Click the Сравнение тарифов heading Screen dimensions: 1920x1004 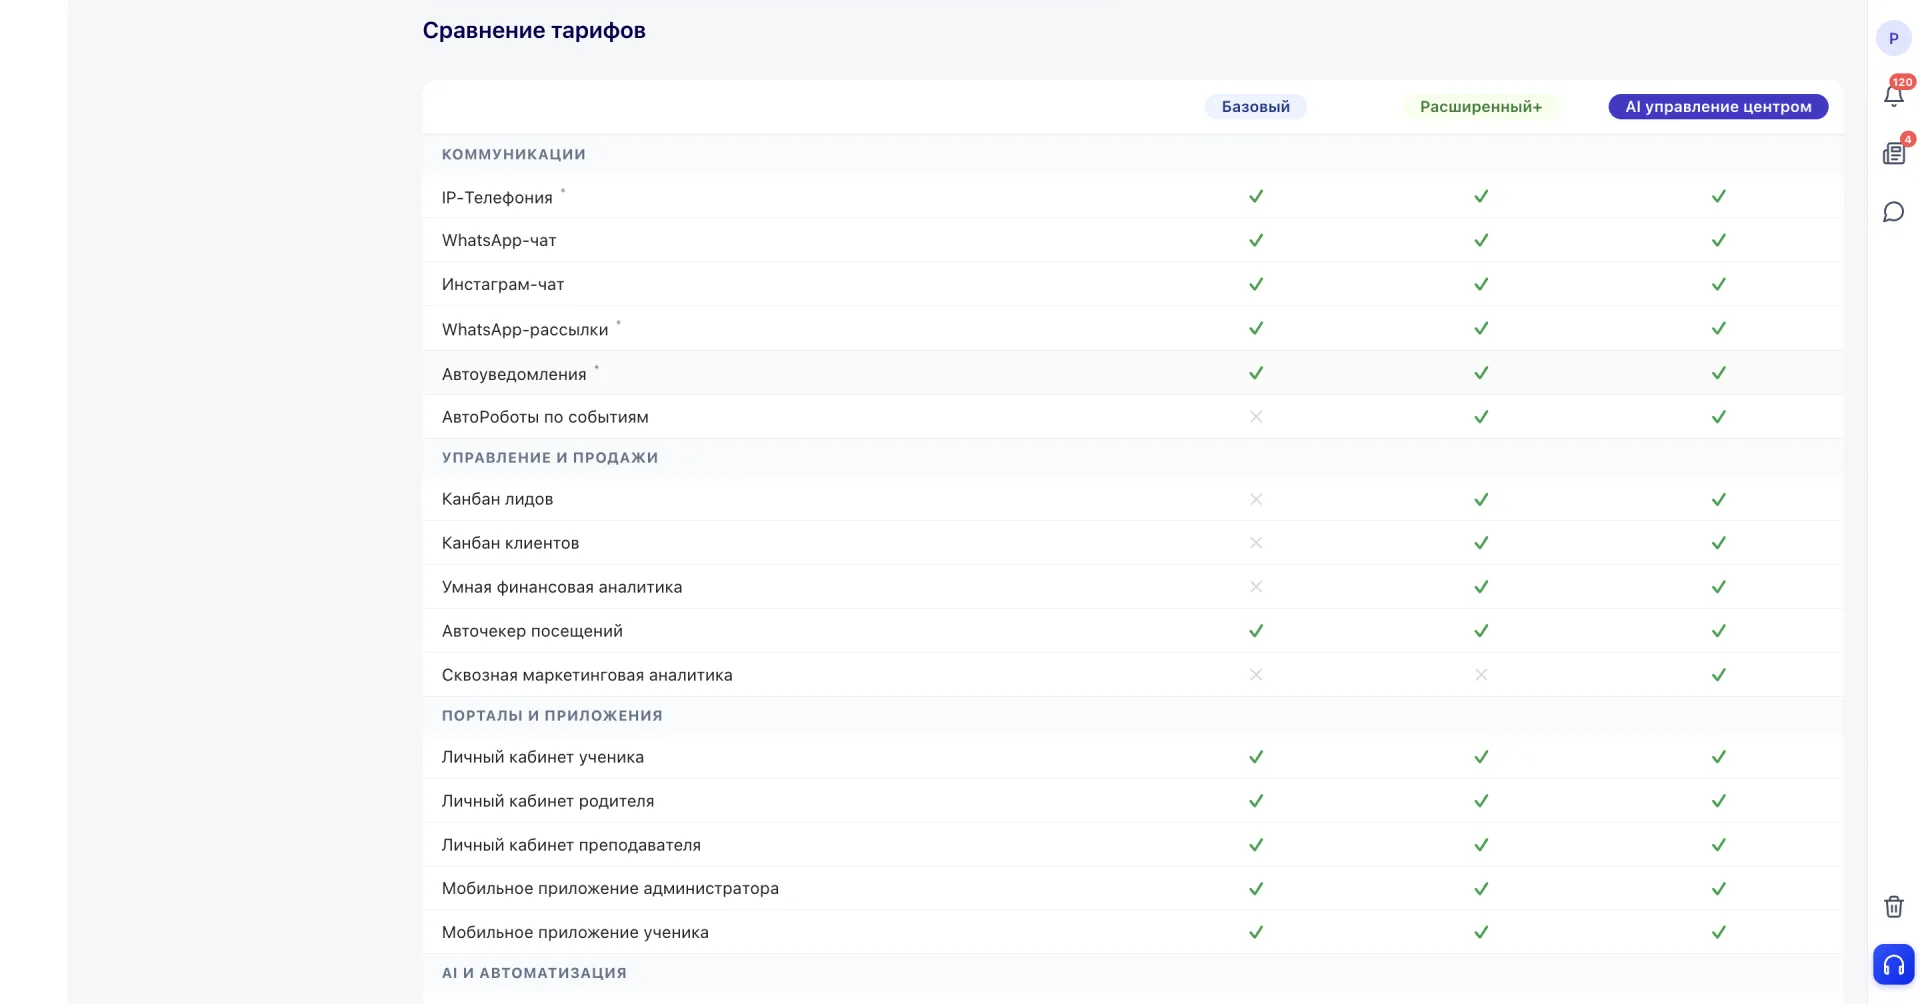[534, 30]
